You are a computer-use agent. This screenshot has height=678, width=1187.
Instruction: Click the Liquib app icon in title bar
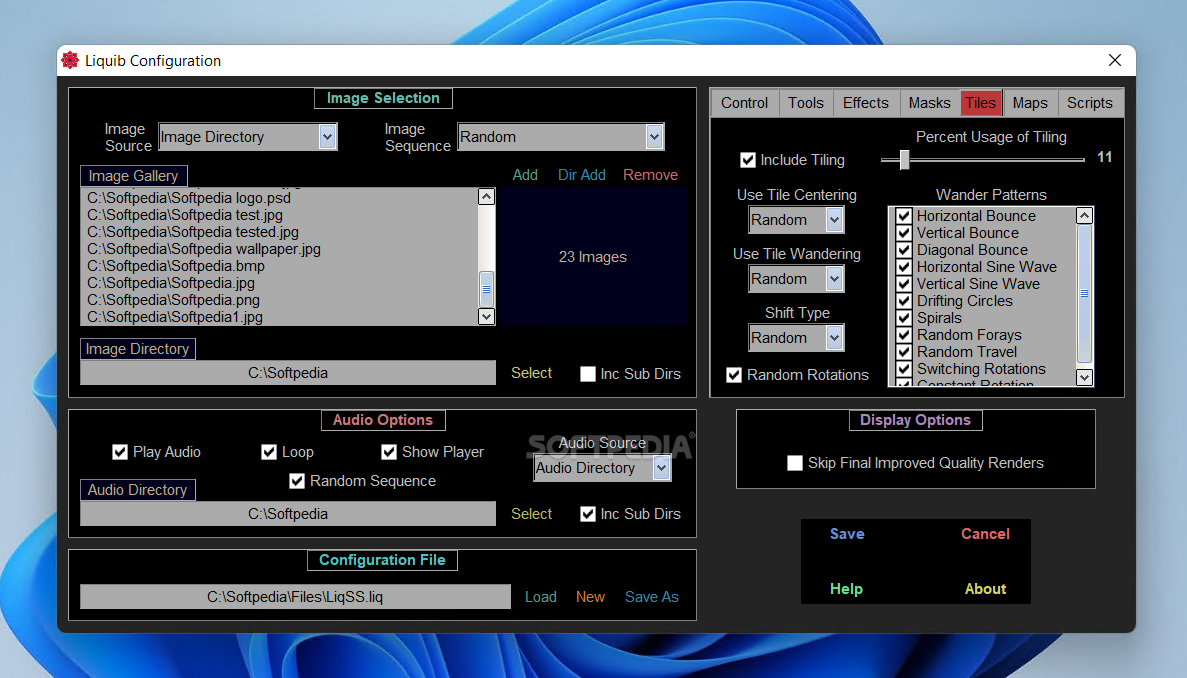[70, 61]
